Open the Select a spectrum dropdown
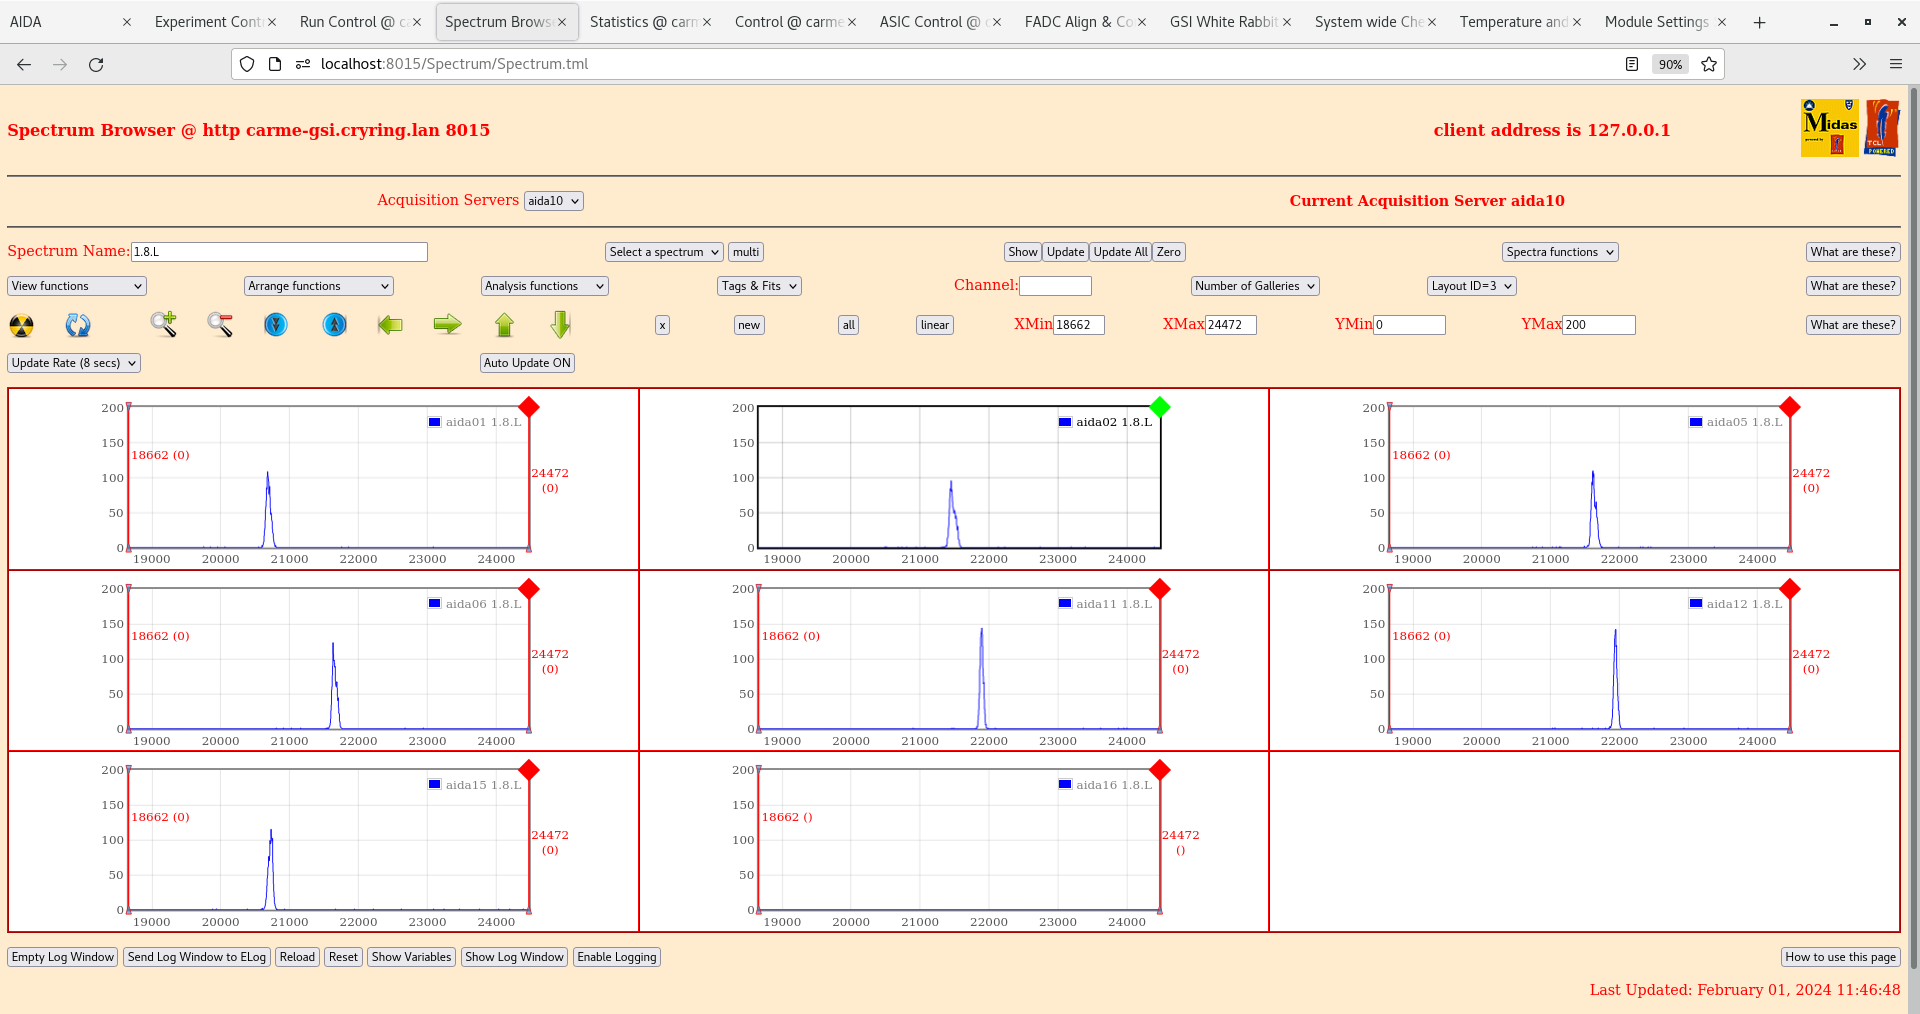This screenshot has height=1014, width=1920. (x=663, y=251)
